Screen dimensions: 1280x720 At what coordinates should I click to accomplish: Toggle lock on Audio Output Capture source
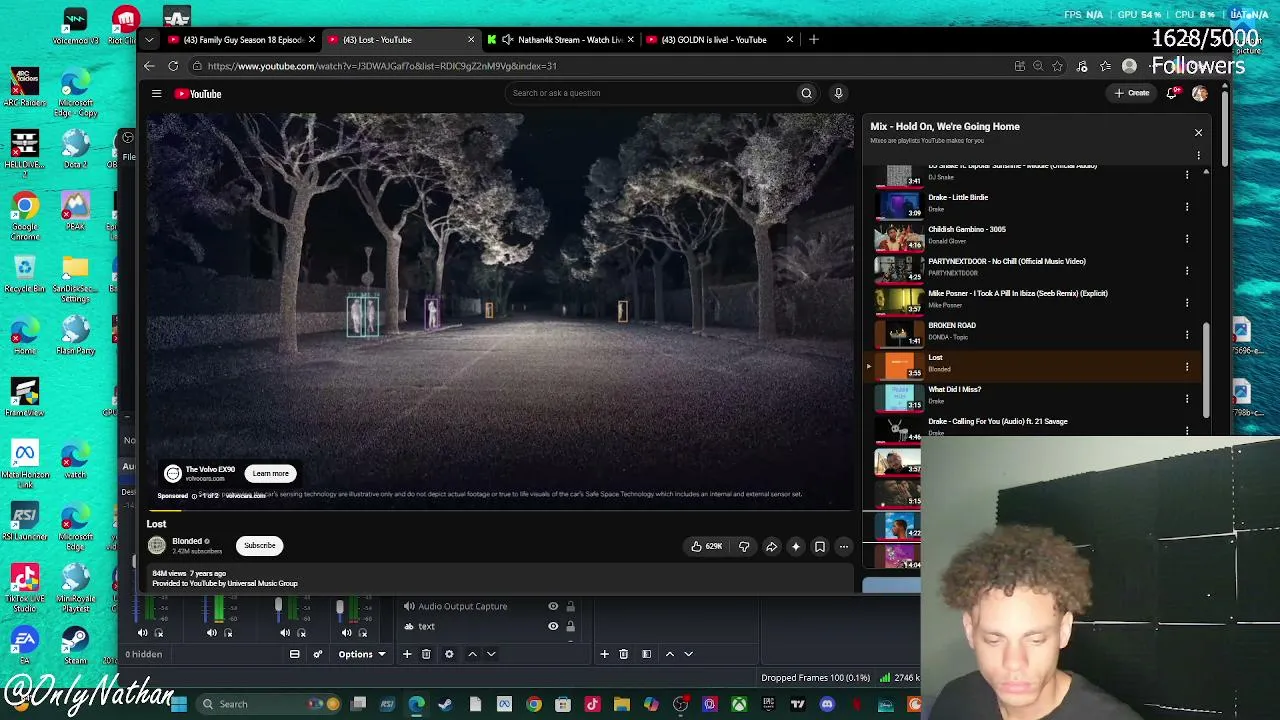[570, 606]
